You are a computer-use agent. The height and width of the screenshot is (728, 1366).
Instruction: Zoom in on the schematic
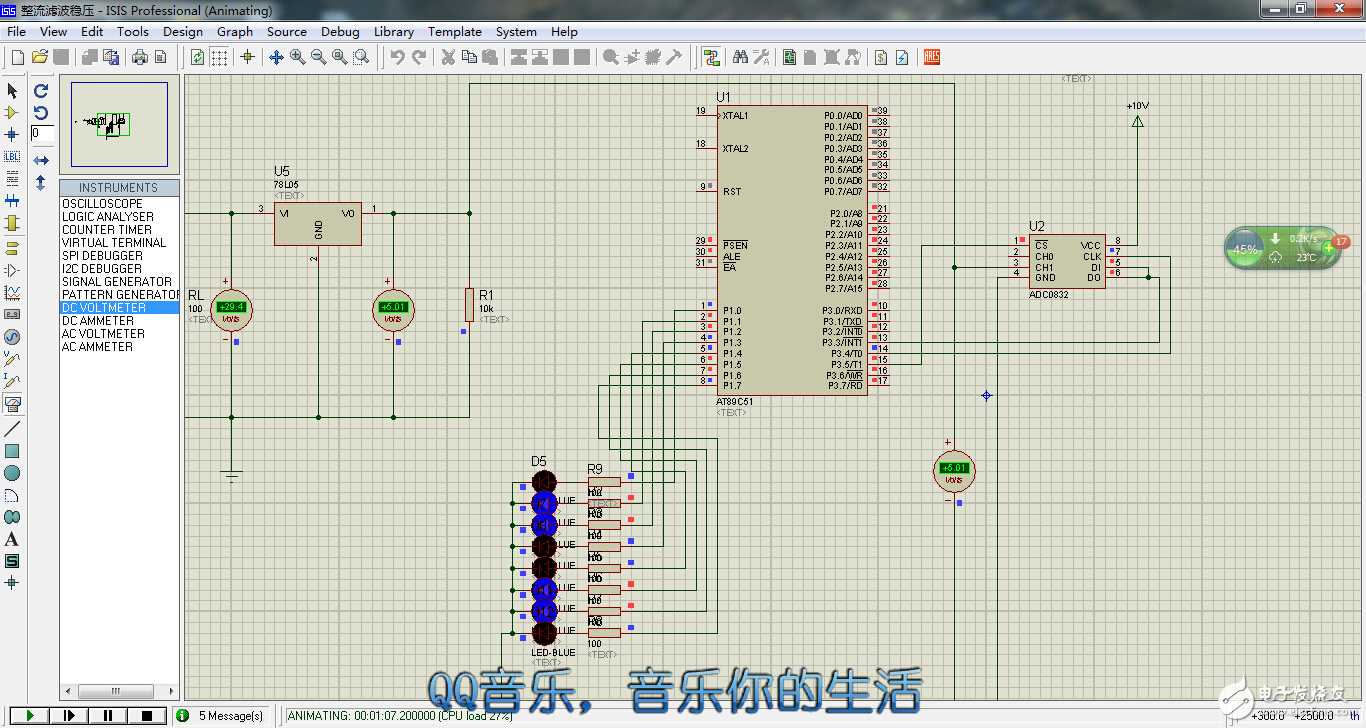pyautogui.click(x=298, y=57)
